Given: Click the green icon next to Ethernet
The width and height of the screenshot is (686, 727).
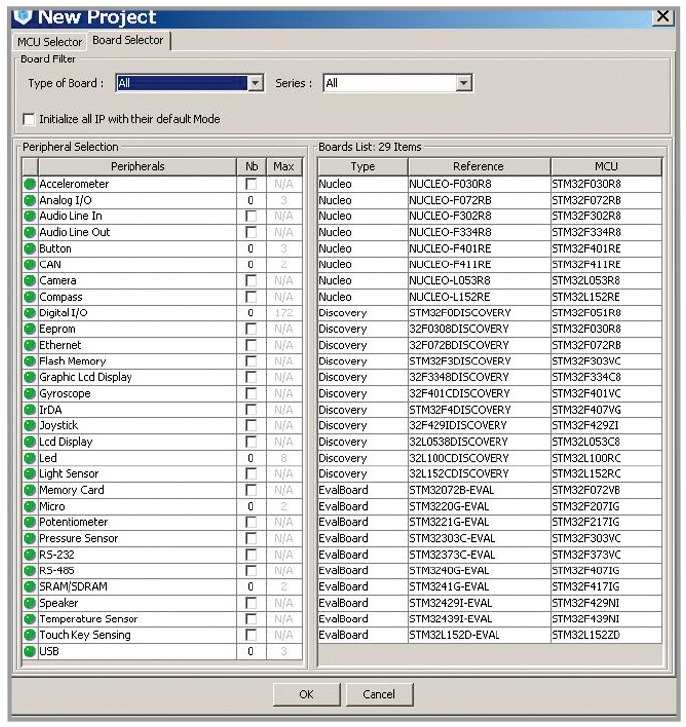Looking at the screenshot, I should click(30, 345).
